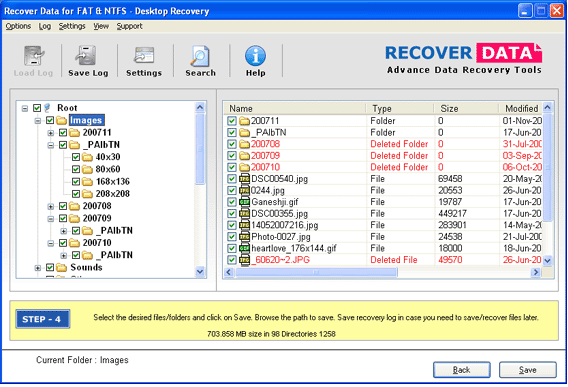
Task: Click the Images folder icon in tree
Action: pyautogui.click(x=61, y=120)
